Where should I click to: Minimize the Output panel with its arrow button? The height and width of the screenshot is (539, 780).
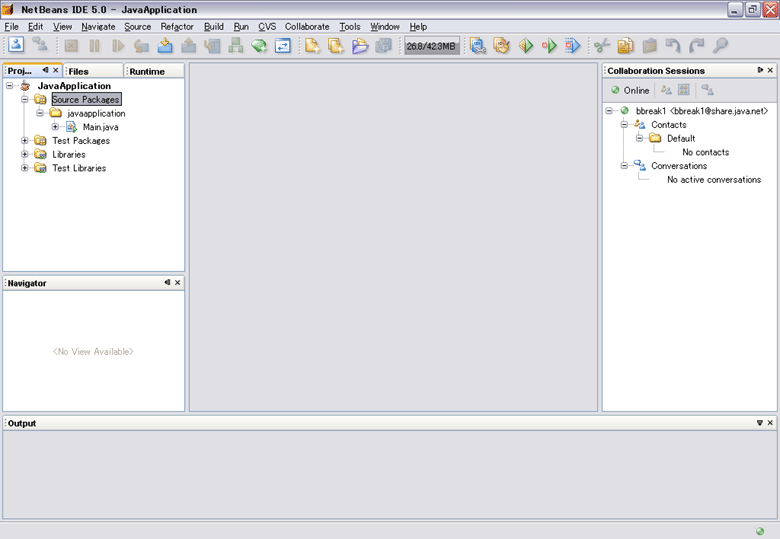(760, 423)
